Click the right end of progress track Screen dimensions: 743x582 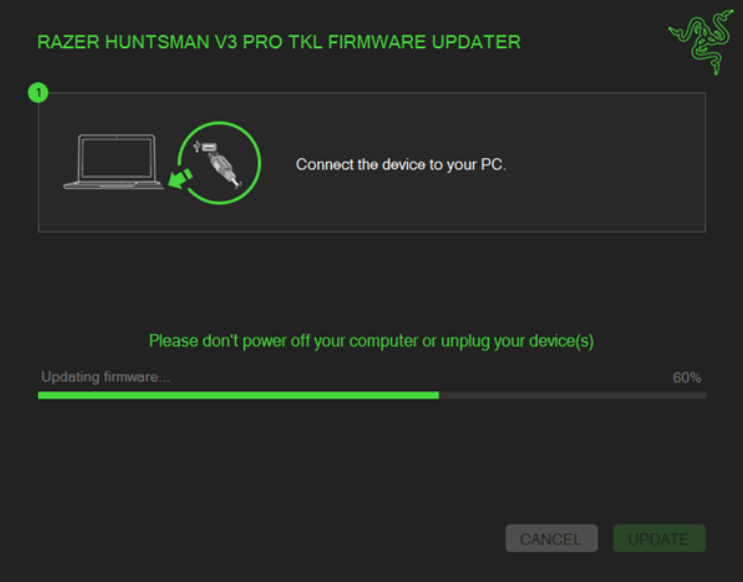point(702,395)
